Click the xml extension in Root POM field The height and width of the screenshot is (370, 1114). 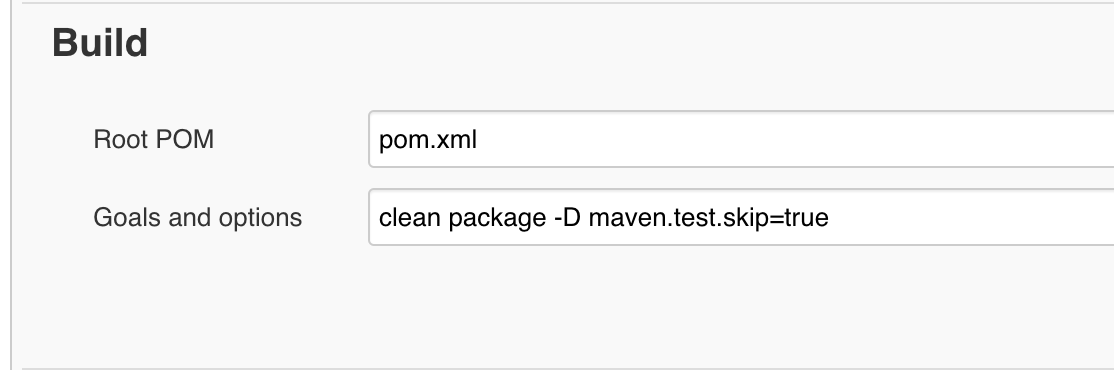pyautogui.click(x=456, y=139)
